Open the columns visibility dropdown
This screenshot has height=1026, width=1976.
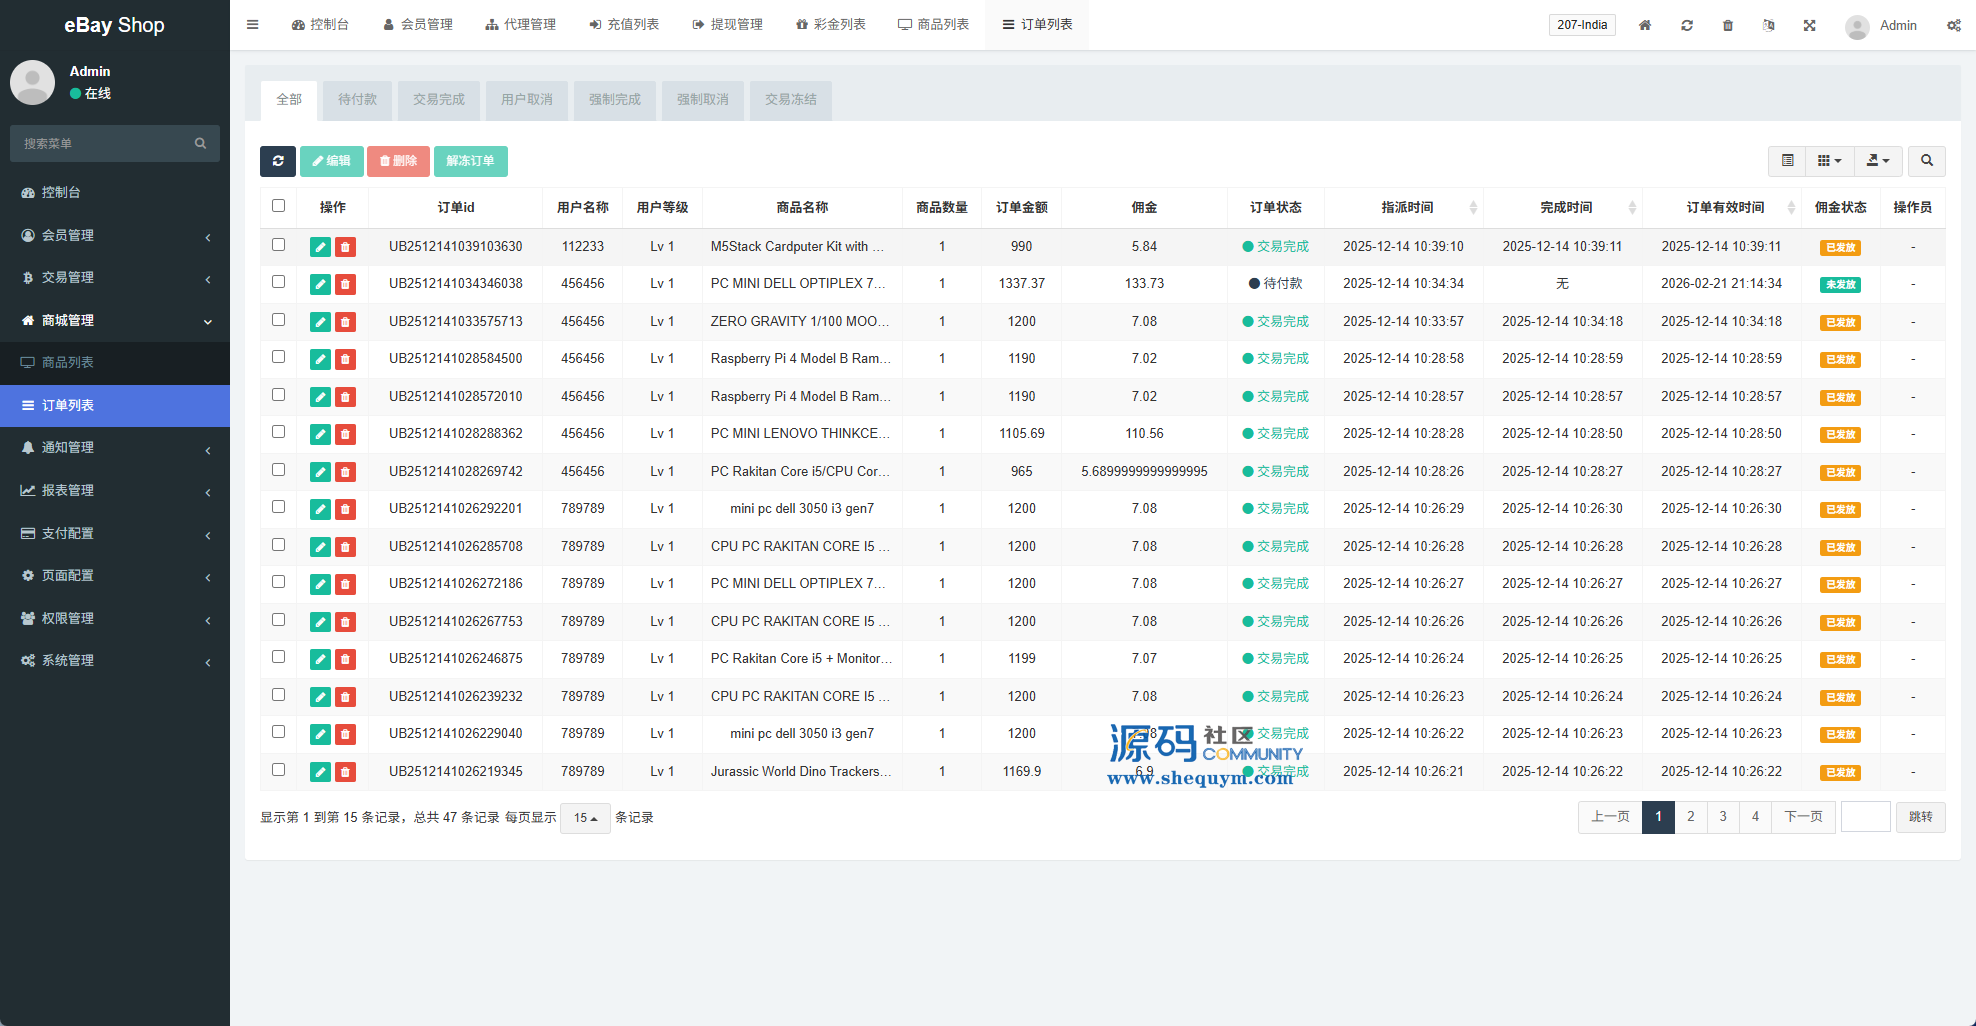click(1829, 161)
